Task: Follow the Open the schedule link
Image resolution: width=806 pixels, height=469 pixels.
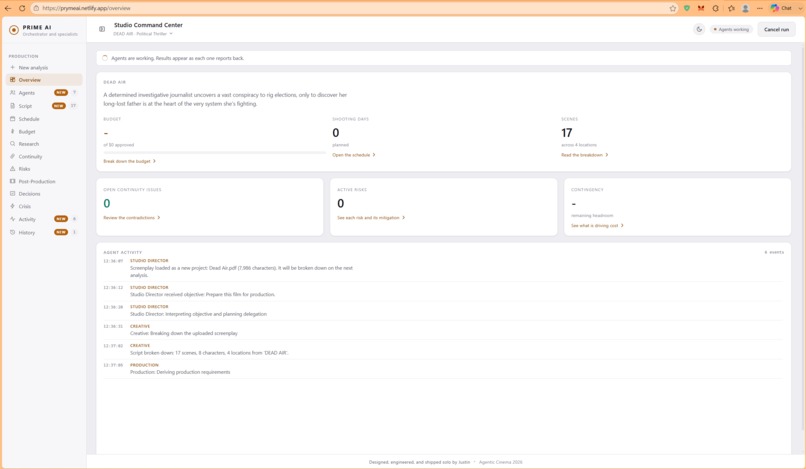Action: pos(354,155)
